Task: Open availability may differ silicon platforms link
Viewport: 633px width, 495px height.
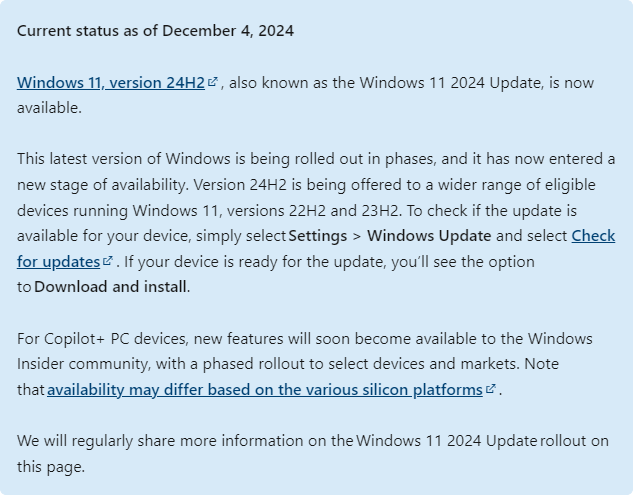Action: pos(264,390)
